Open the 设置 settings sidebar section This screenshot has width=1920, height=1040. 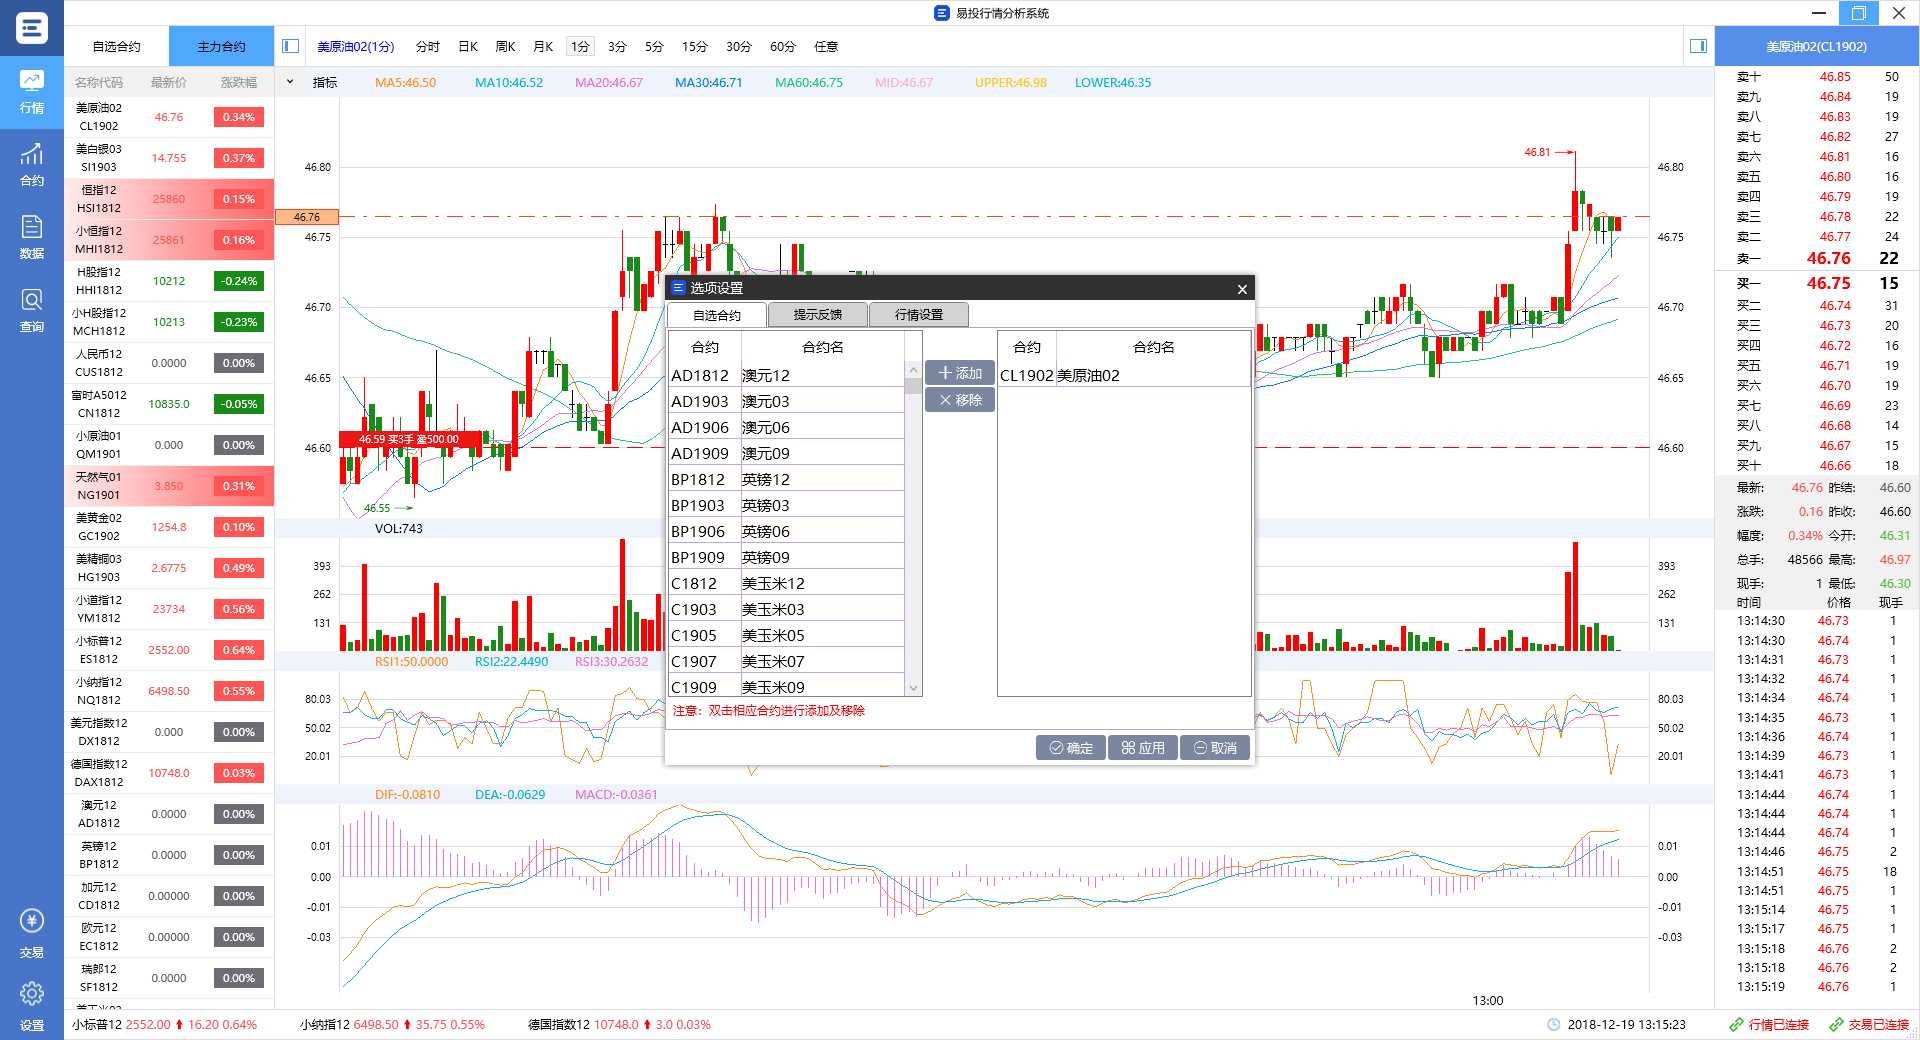coord(31,1006)
